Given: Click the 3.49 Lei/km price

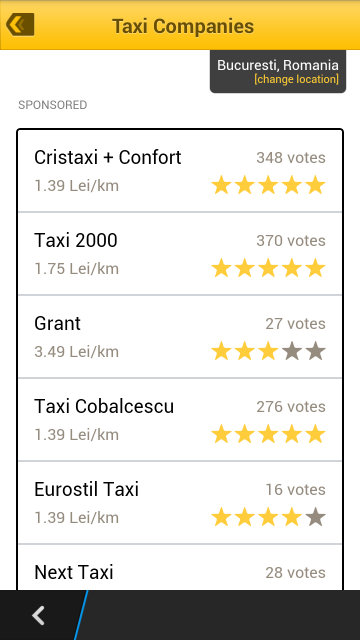Looking at the screenshot, I should pyautogui.click(x=76, y=352).
